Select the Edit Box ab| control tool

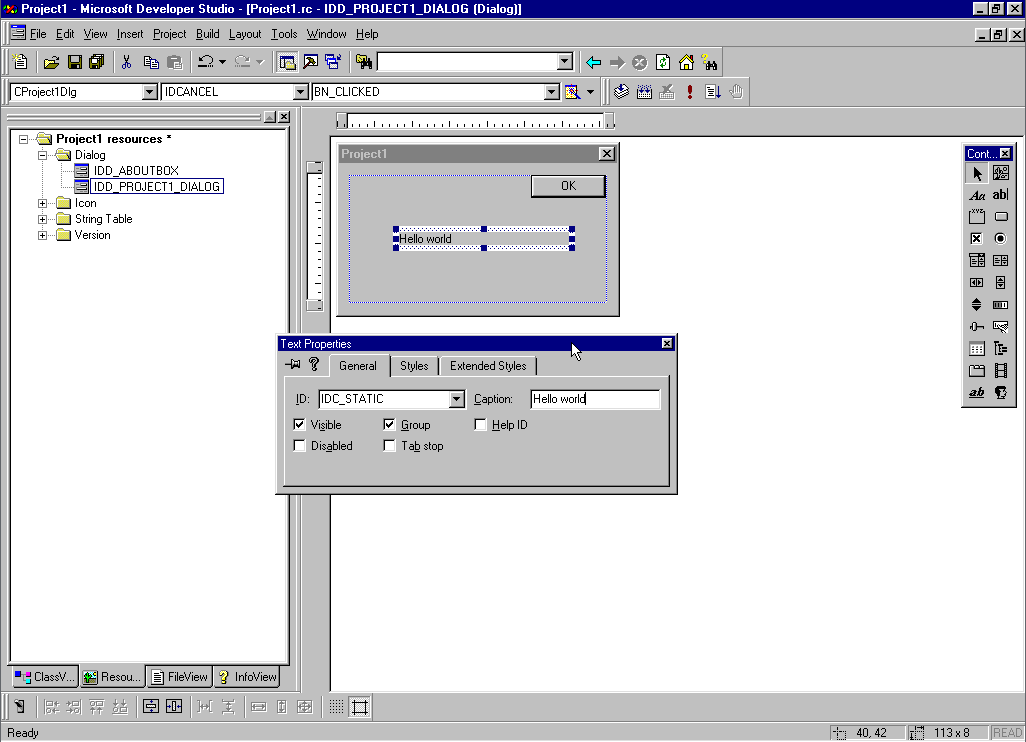tap(1000, 195)
